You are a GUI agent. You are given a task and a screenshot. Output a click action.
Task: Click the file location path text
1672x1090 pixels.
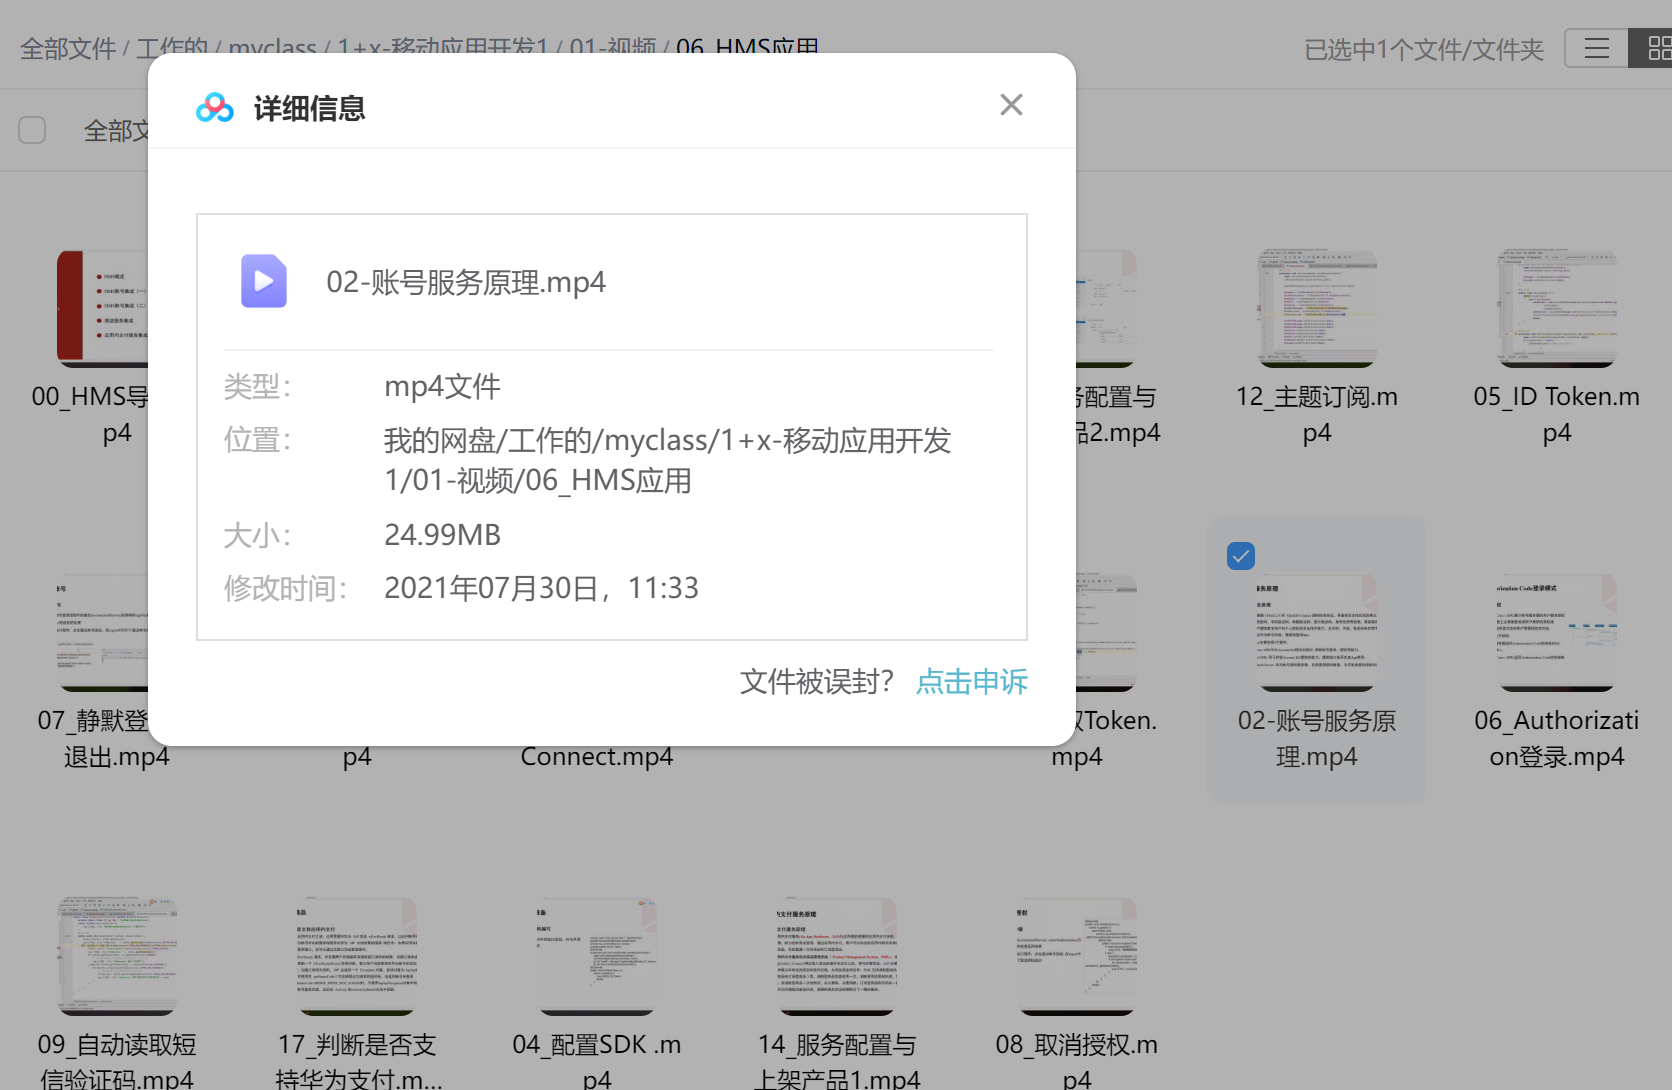[x=667, y=460]
